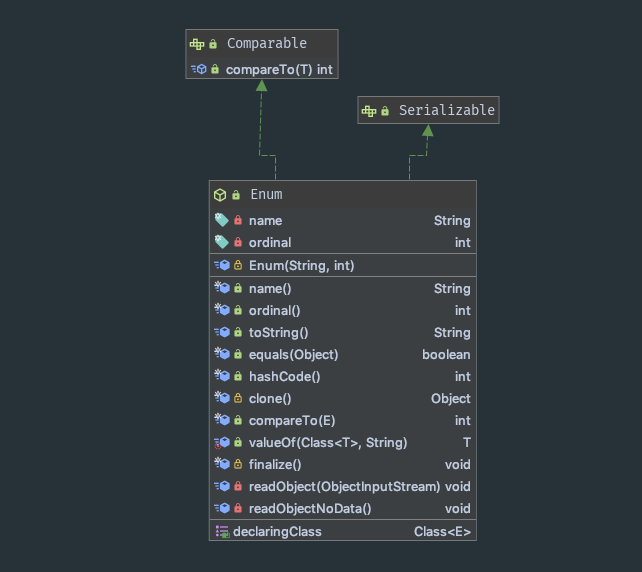Select the valueOf(Class<T>, String) method
The image size is (642, 572).
327,442
